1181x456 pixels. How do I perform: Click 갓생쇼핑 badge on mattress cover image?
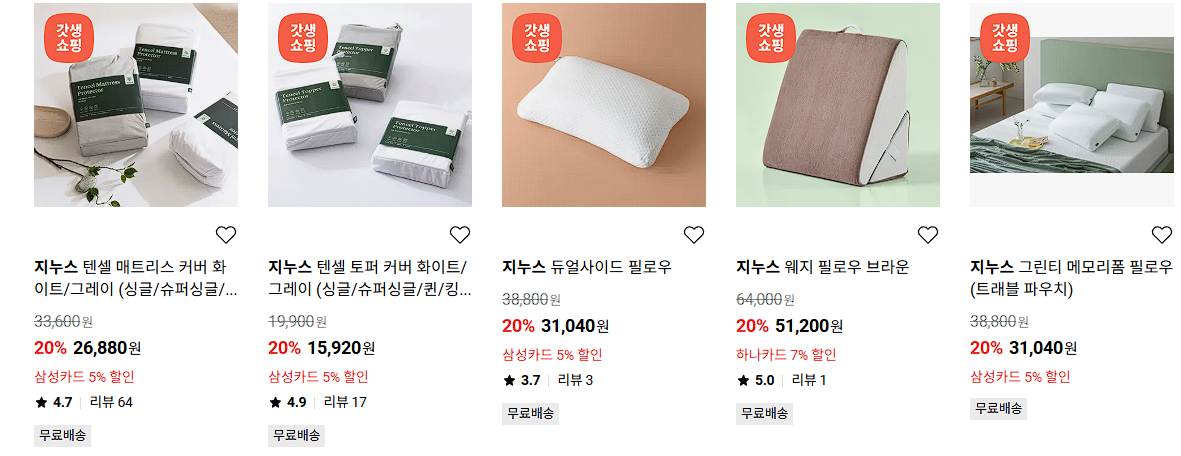69,38
